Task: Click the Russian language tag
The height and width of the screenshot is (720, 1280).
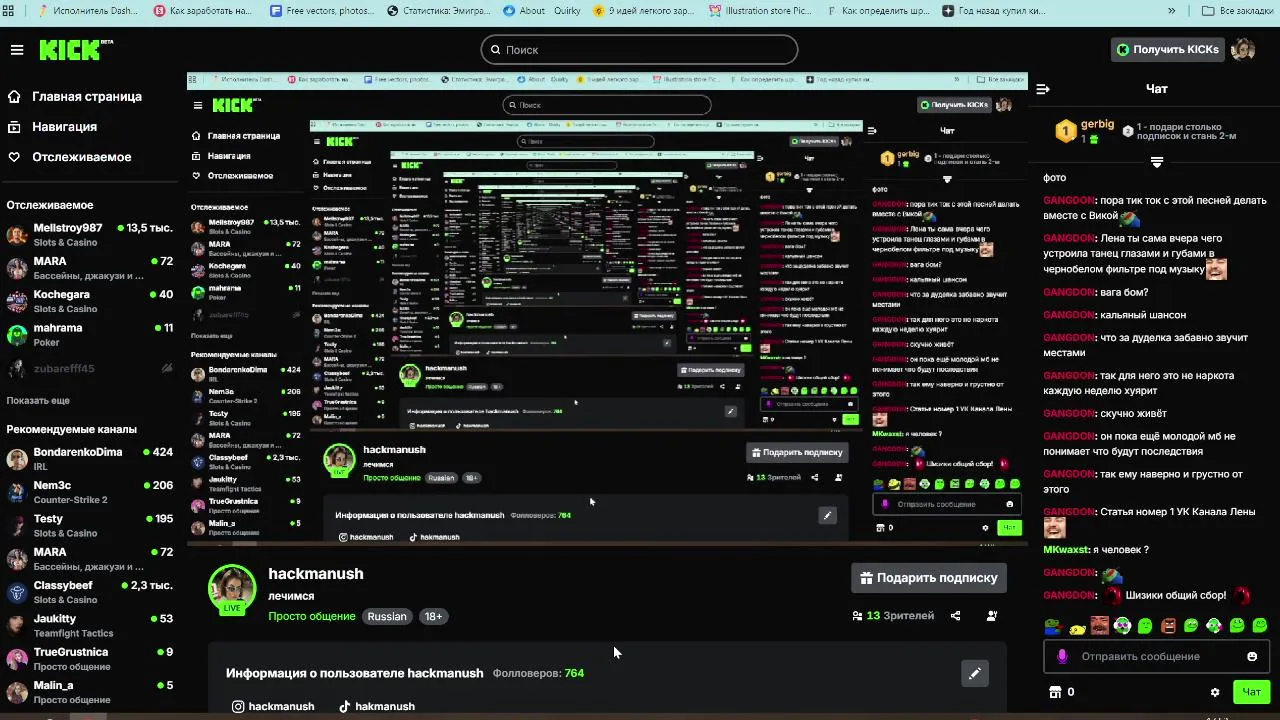Action: [x=387, y=616]
